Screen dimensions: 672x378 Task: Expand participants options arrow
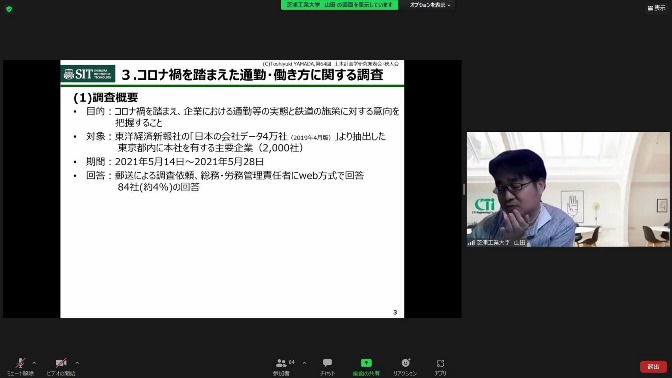point(304,363)
